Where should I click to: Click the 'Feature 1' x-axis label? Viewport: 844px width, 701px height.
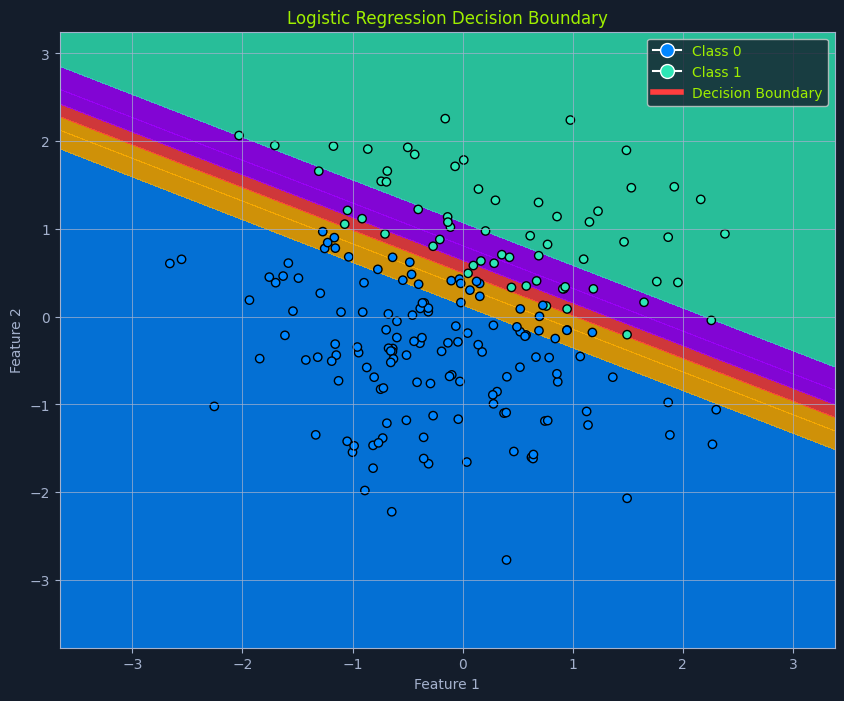447,684
